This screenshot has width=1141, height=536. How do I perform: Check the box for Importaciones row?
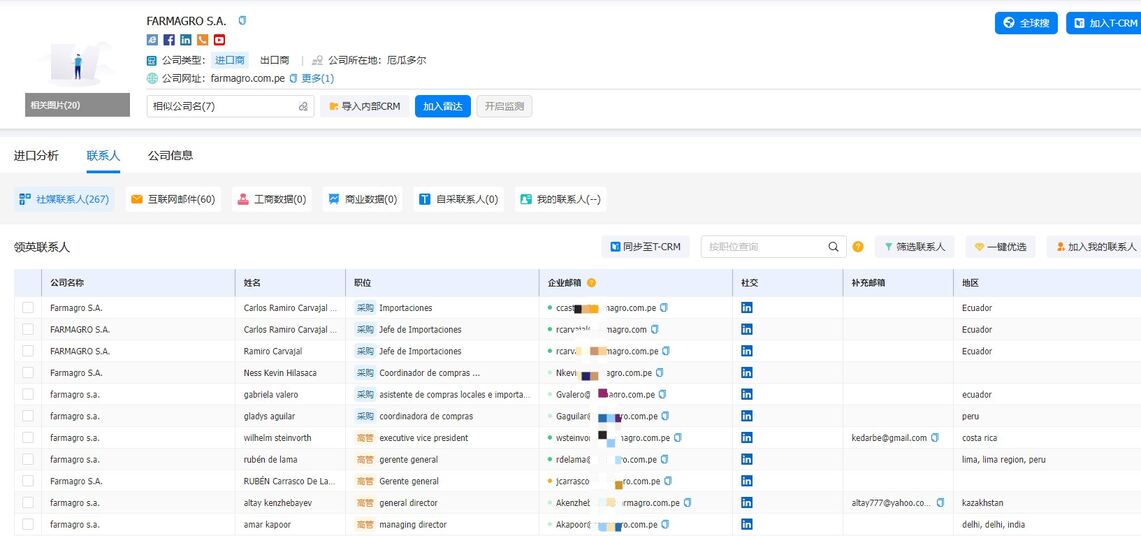[x=28, y=308]
